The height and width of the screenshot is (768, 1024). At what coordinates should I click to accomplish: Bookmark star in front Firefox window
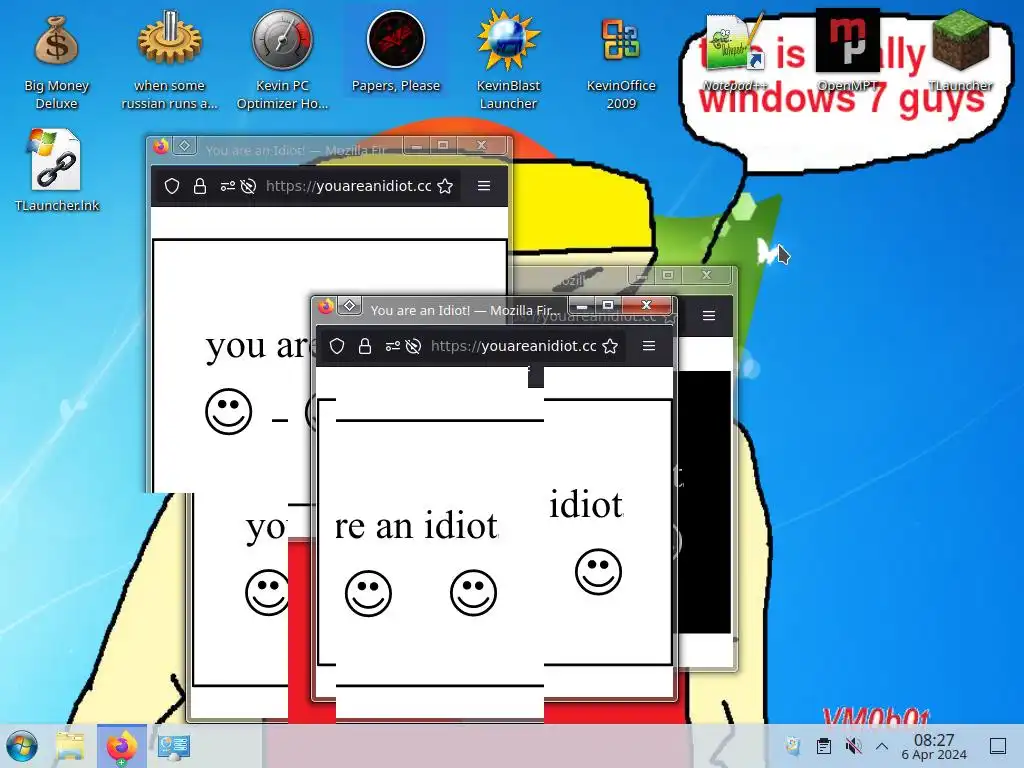[610, 346]
